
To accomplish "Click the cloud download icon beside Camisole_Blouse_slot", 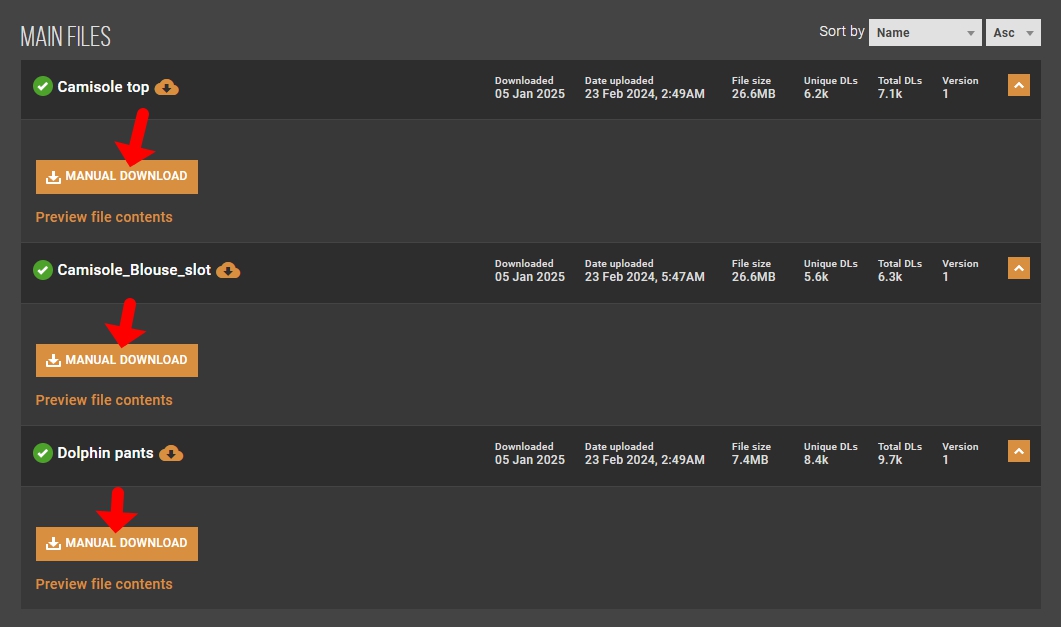I will pyautogui.click(x=229, y=270).
